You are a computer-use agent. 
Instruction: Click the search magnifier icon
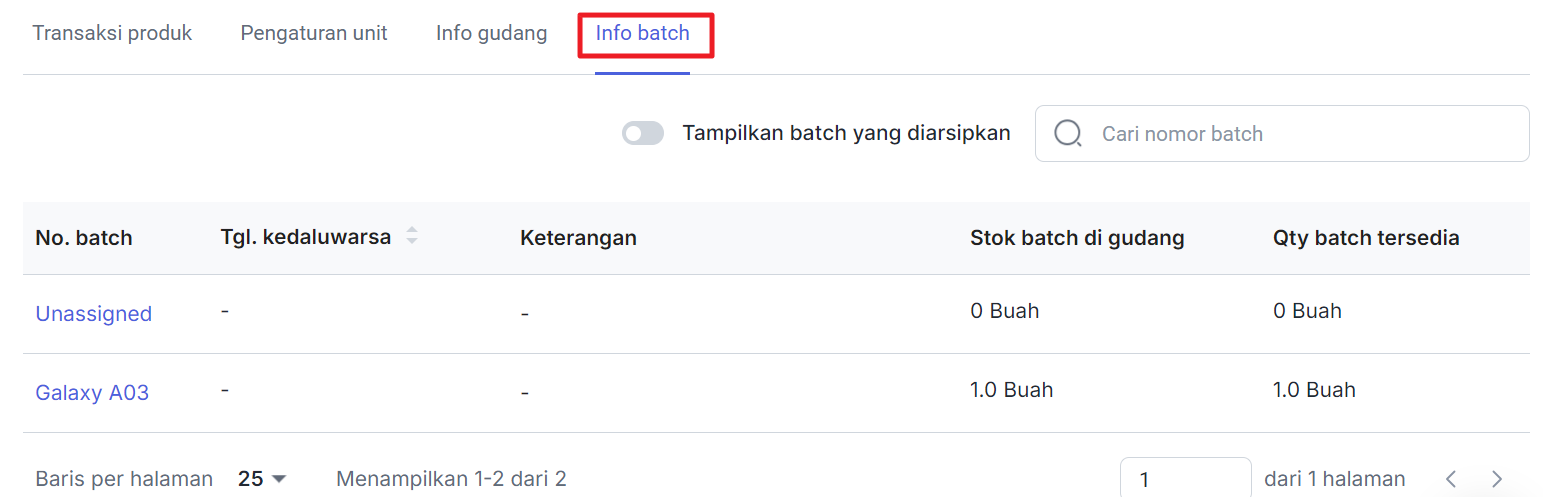[x=1067, y=134]
